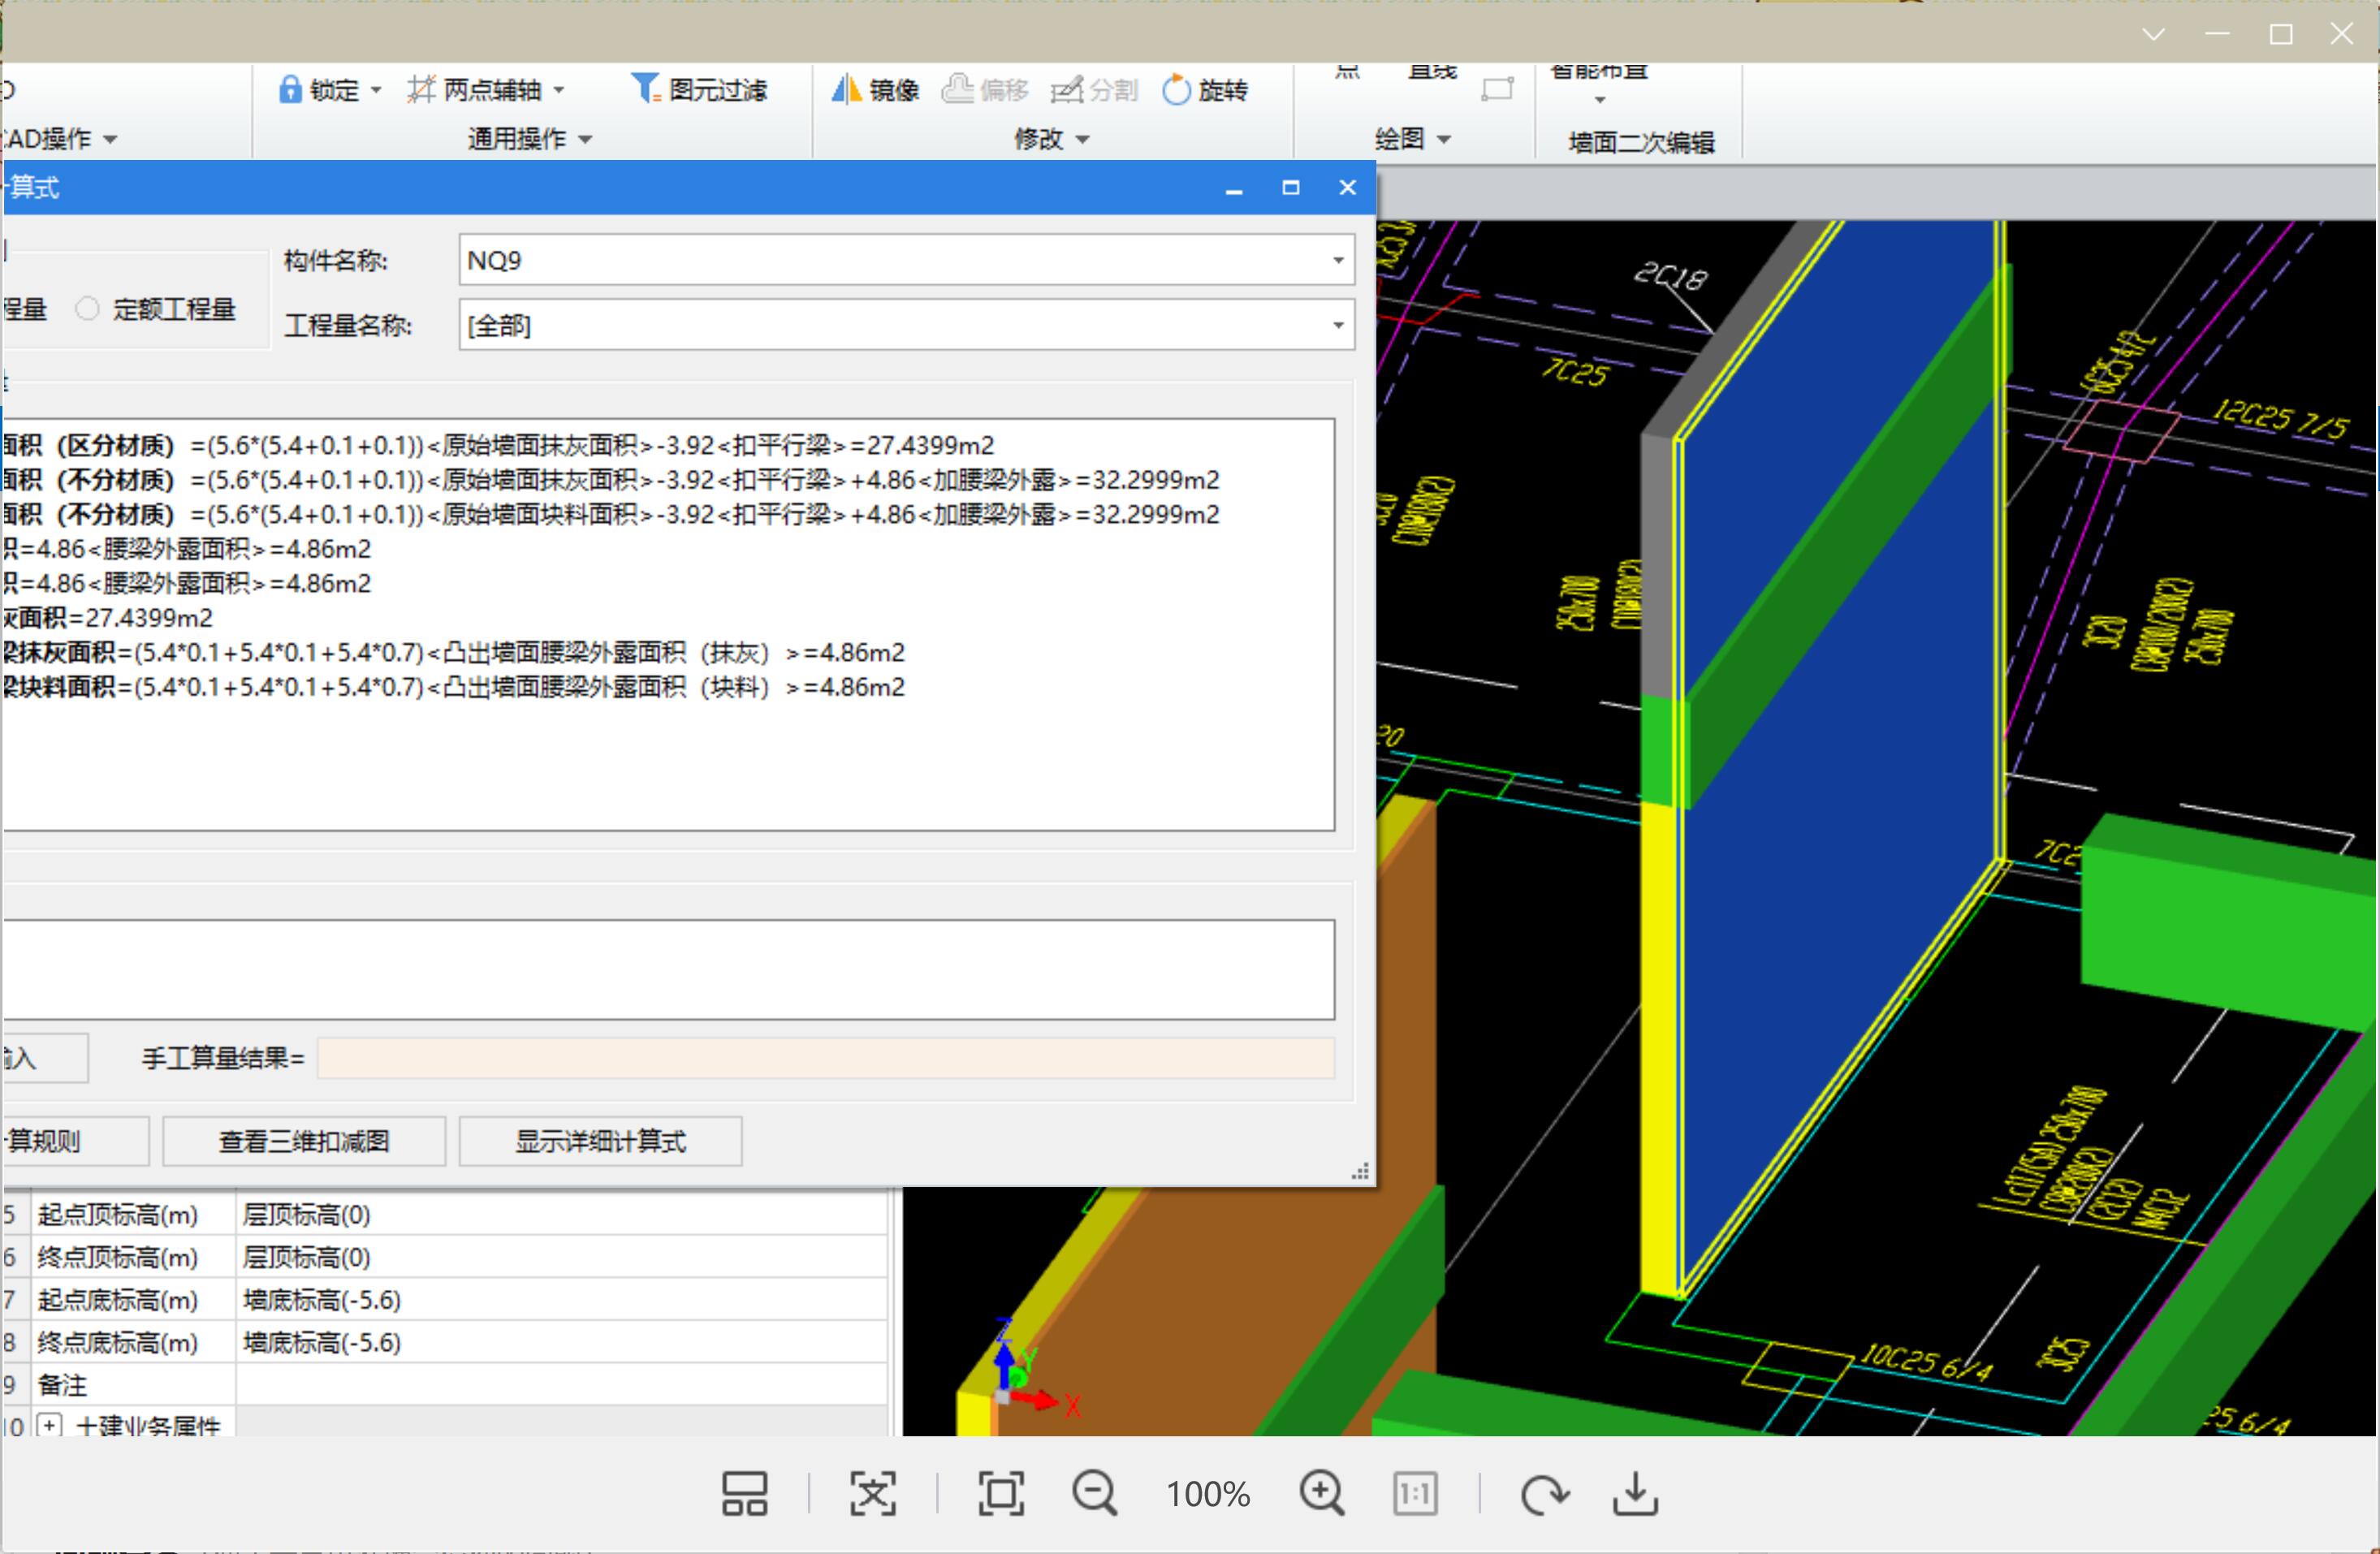Click the manual formula input box
The height and width of the screenshot is (1554, 2380).
tap(669, 970)
